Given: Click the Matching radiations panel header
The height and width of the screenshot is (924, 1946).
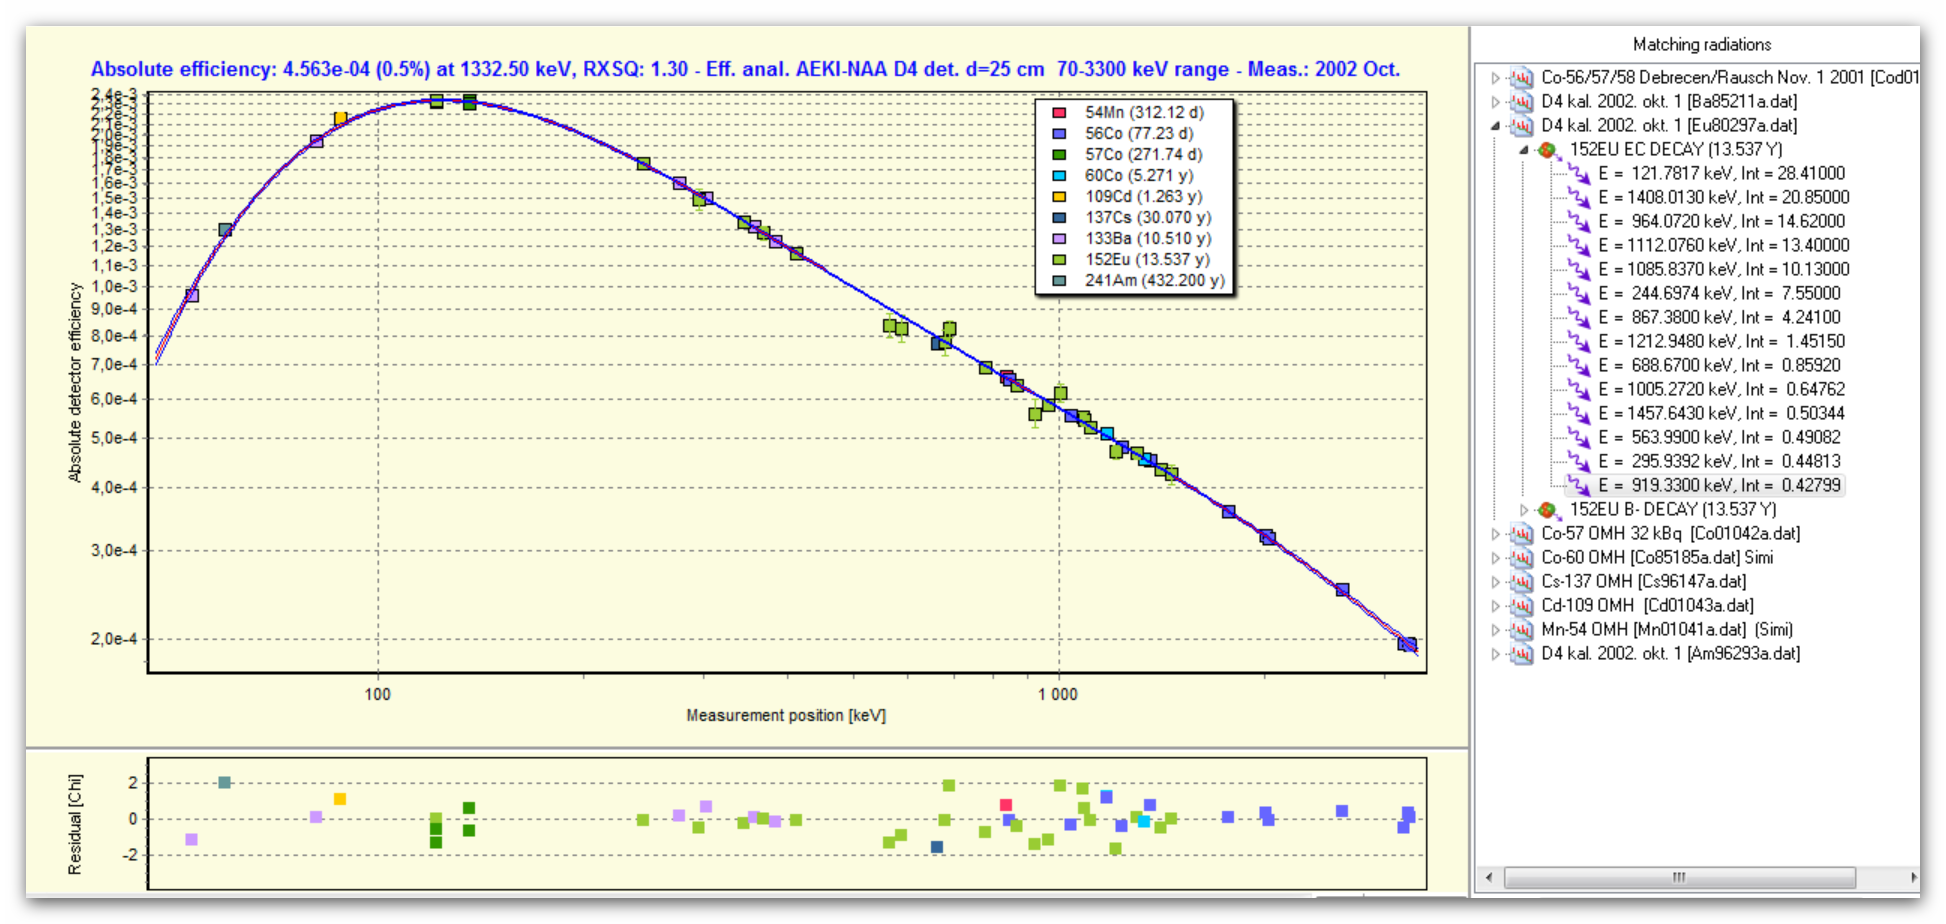Looking at the screenshot, I should pos(1702,45).
